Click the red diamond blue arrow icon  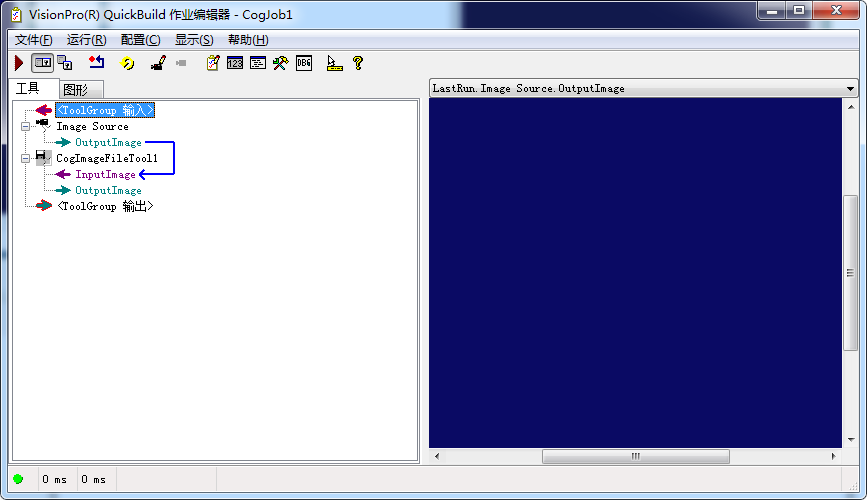tap(97, 62)
